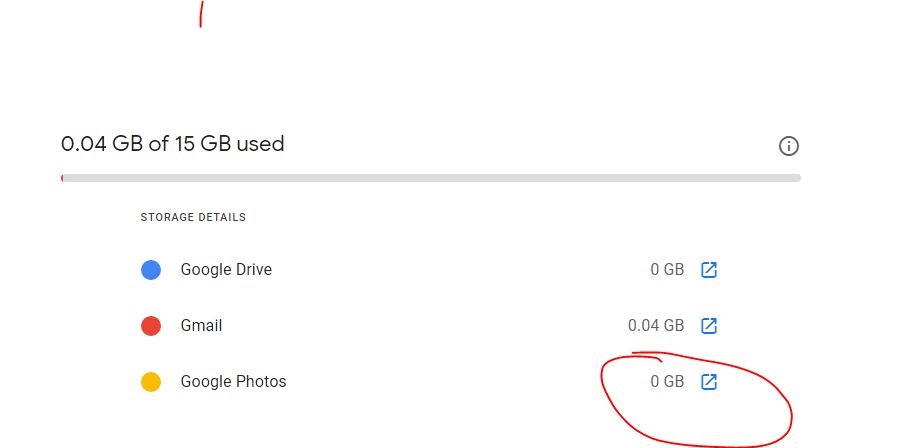This screenshot has height=448, width=909.
Task: Click the yellow Google Photos dot
Action: (151, 382)
